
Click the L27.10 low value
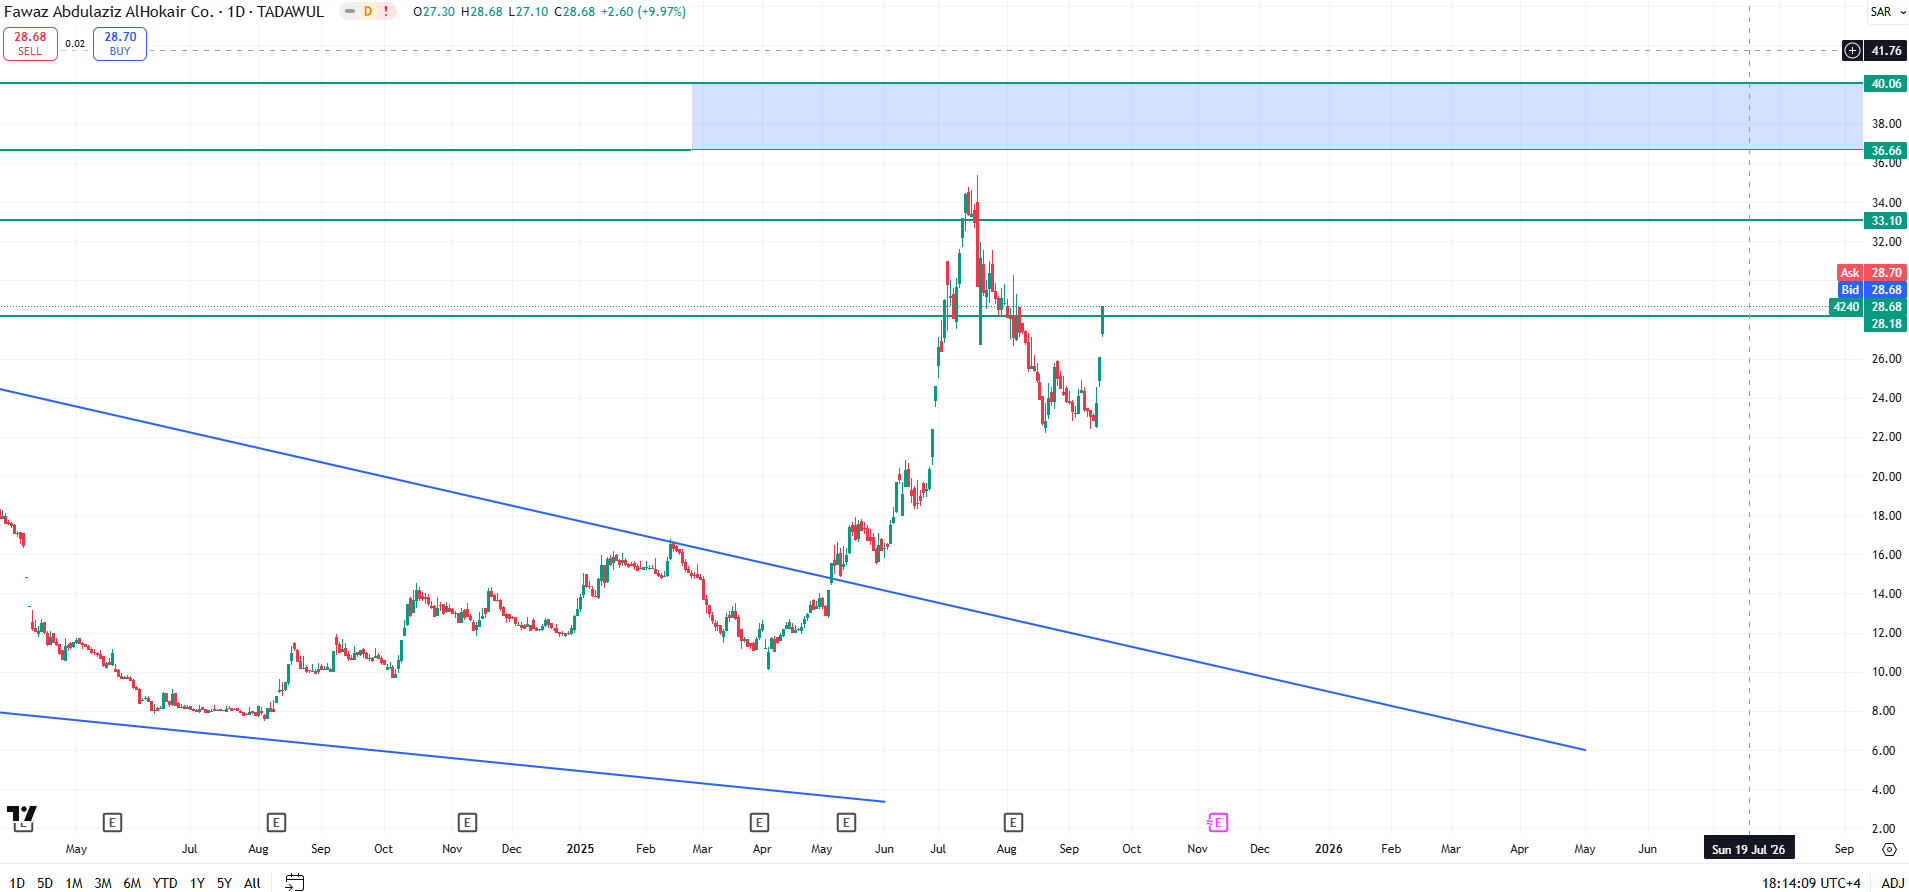[x=528, y=12]
